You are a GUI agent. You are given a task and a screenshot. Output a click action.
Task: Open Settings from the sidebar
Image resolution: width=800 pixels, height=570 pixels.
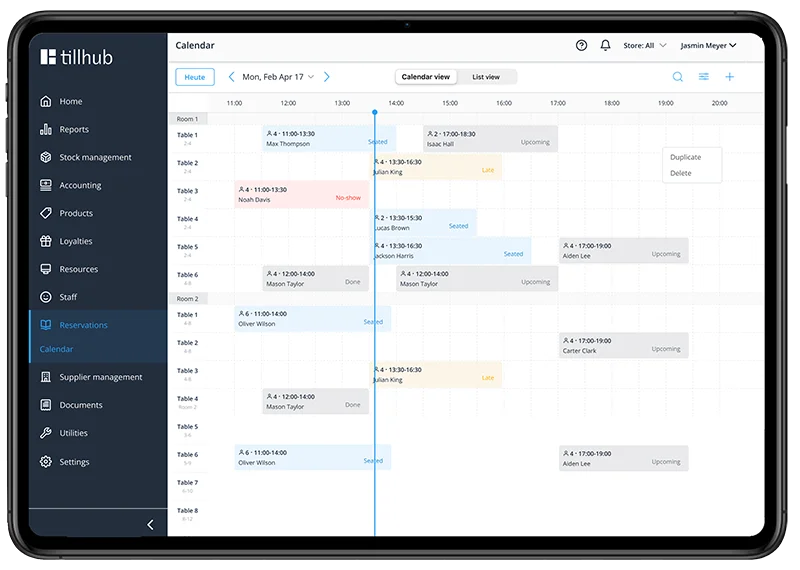74,462
